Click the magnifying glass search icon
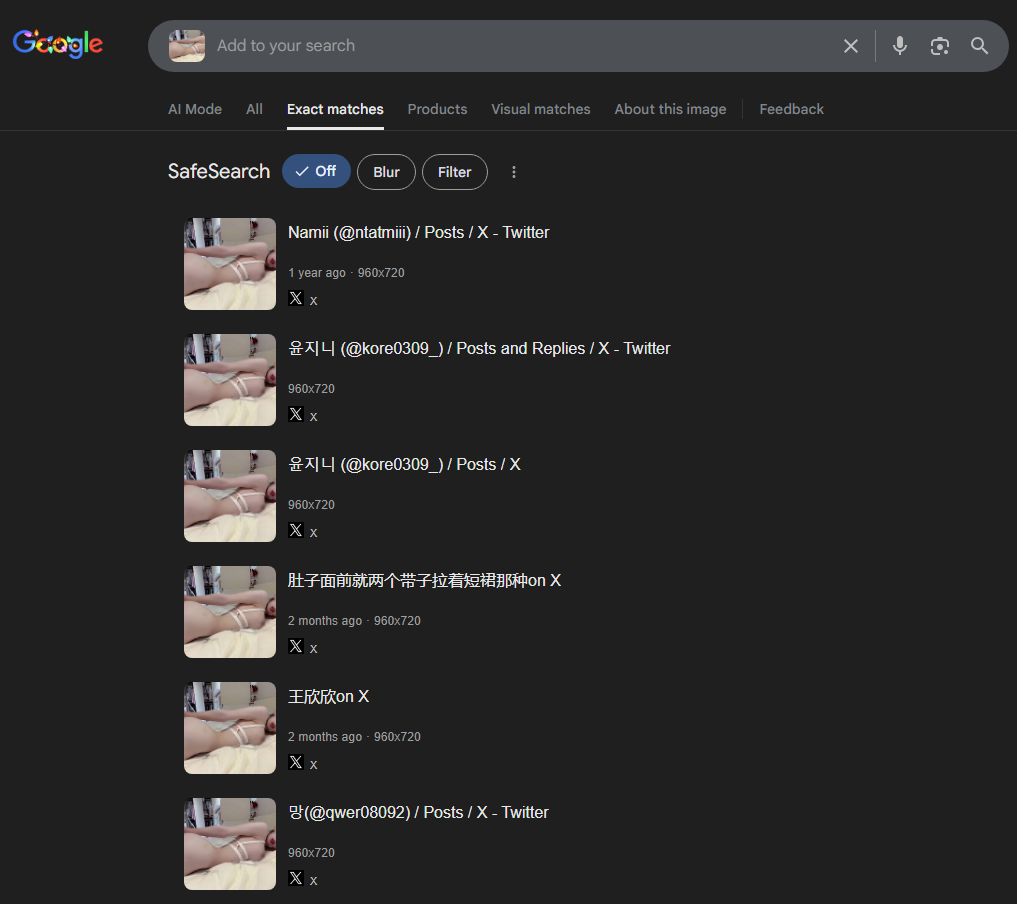This screenshot has height=904, width=1017. point(979,46)
